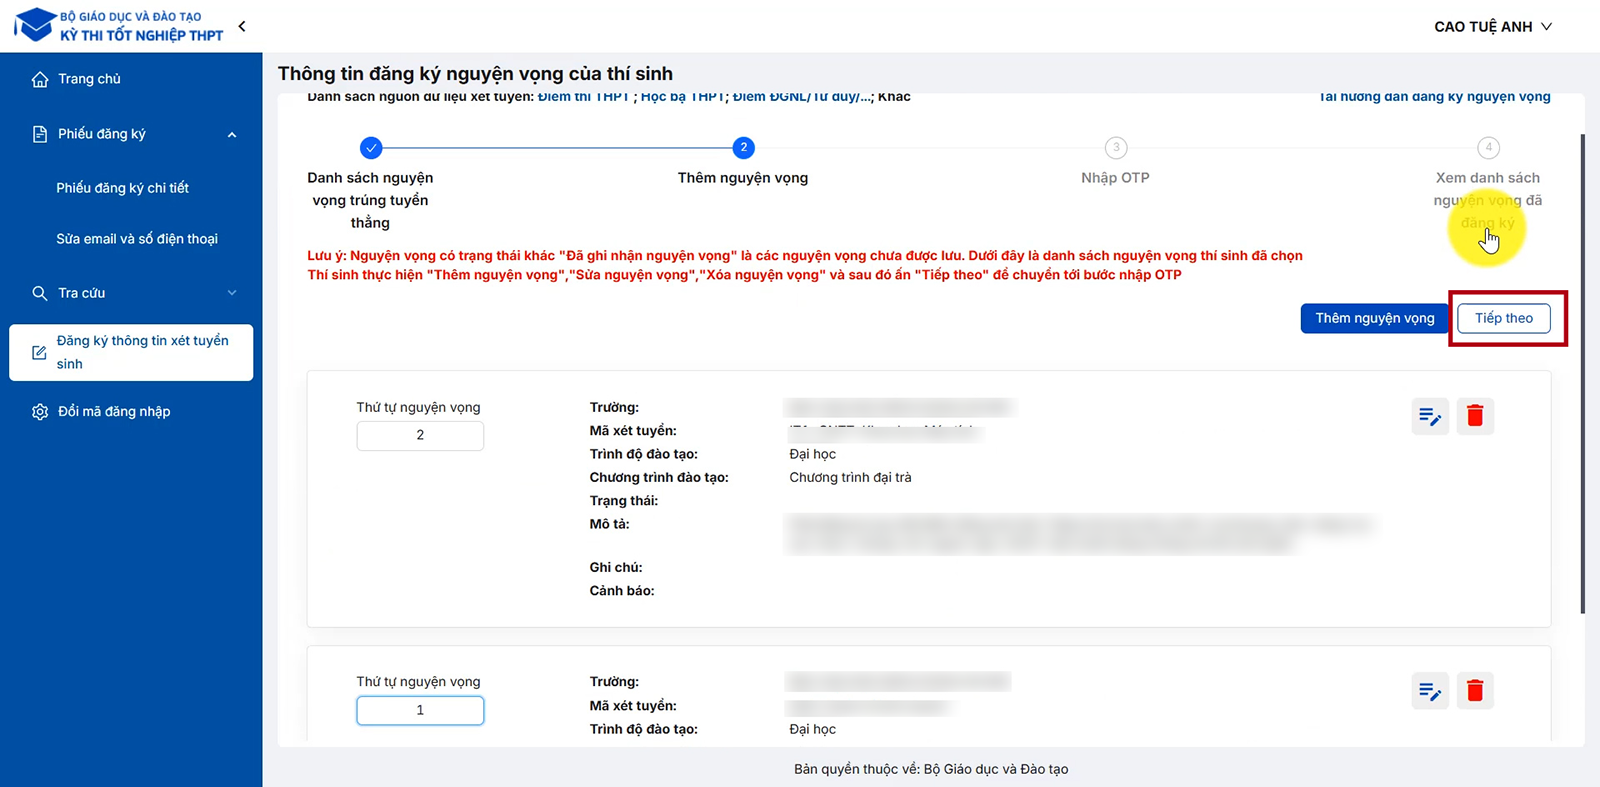Click the completed step 1 checkmark circle
The image size is (1600, 787).
pos(371,148)
